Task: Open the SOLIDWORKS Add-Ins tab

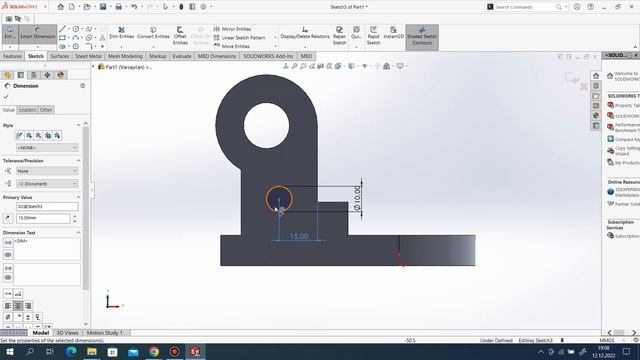Action: [268, 56]
